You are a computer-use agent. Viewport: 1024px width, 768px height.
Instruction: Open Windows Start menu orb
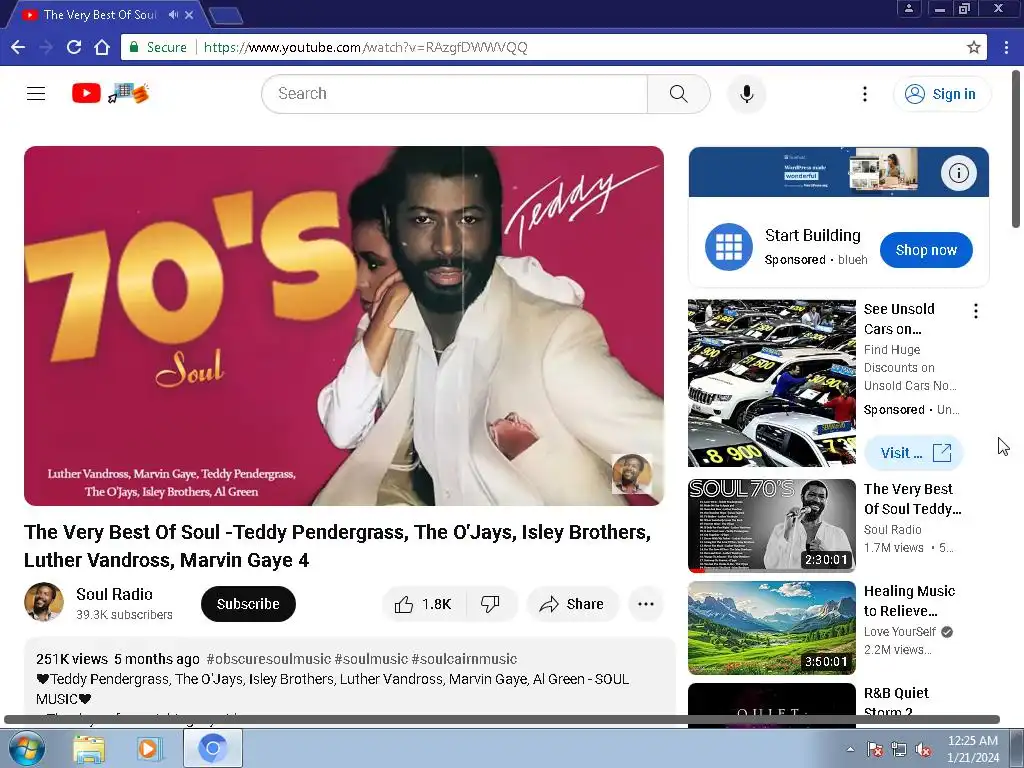click(x=27, y=748)
